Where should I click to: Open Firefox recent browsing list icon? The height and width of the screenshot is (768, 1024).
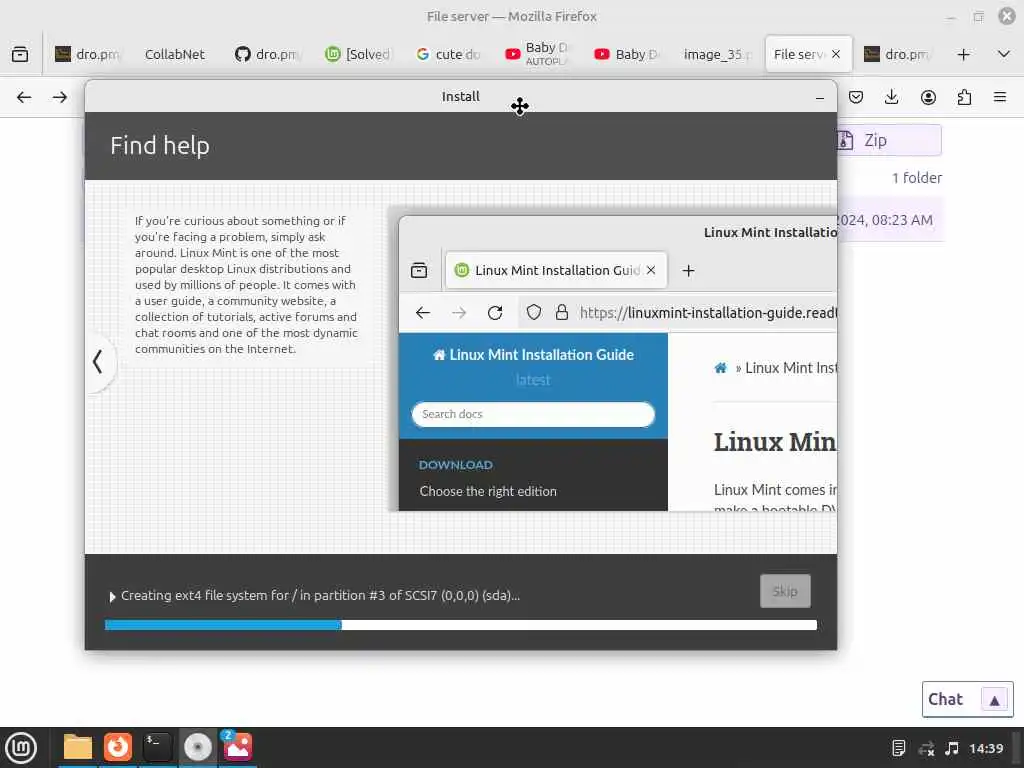20,54
